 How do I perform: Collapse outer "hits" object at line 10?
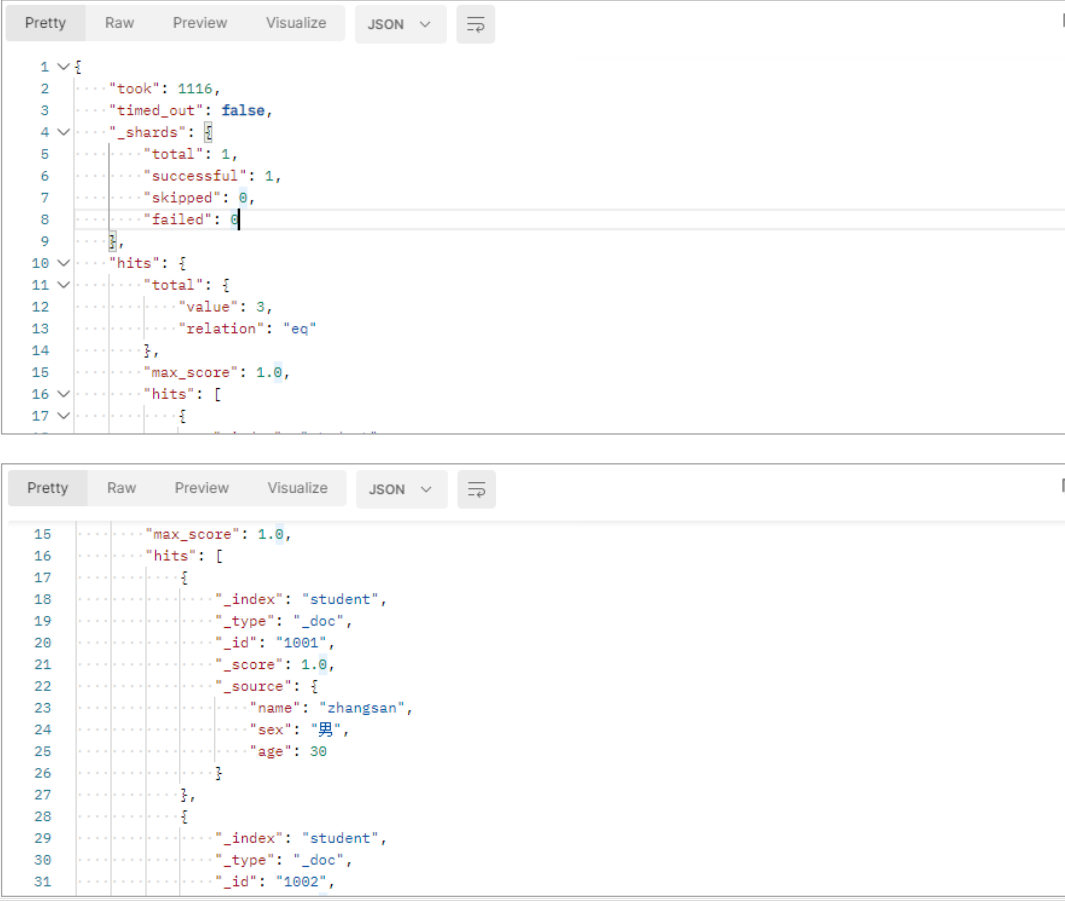[x=63, y=263]
